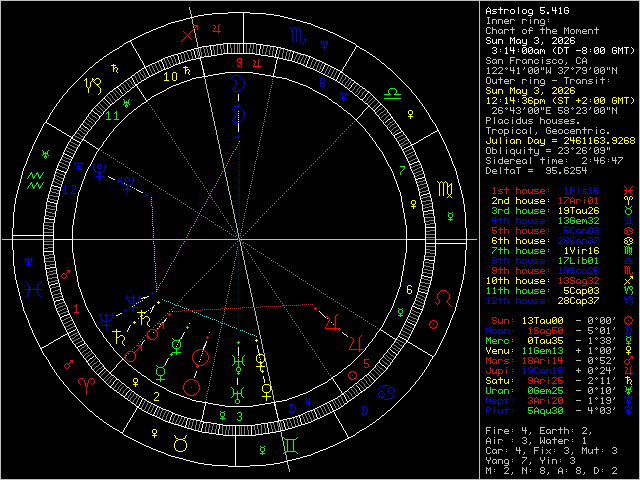Click the Pluto glyph in the sidebar Plut row
This screenshot has width=640, height=480.
tap(629, 411)
